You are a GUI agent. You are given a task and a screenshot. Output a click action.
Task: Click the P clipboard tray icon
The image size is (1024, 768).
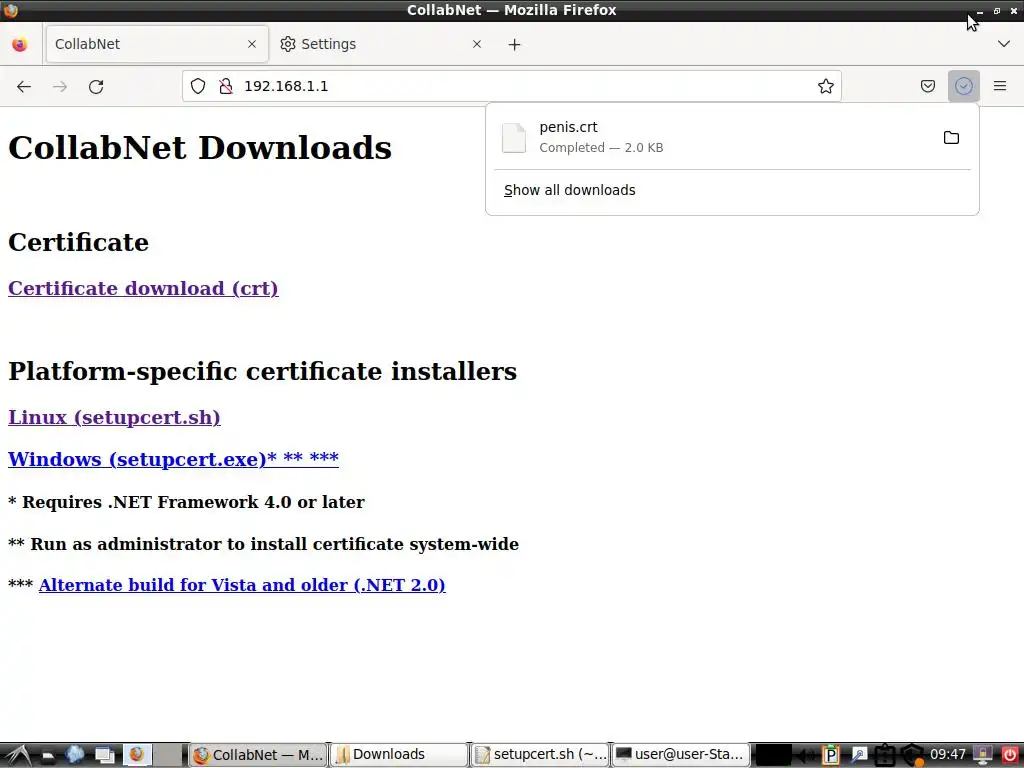(830, 756)
